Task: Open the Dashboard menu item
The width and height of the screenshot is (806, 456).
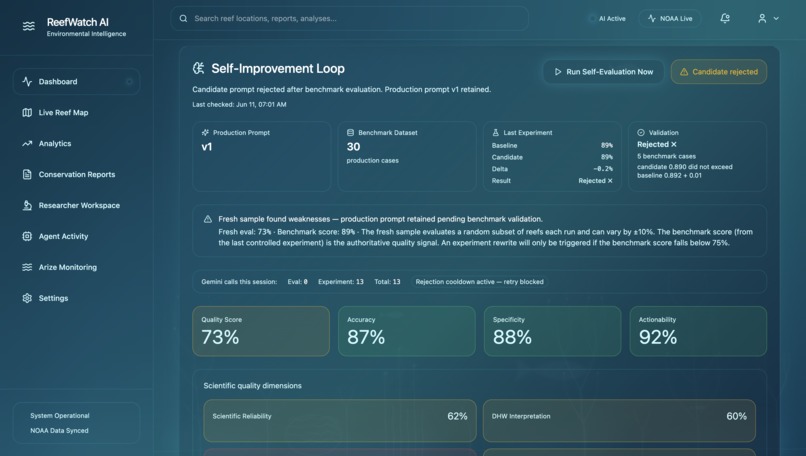Action: 77,82
